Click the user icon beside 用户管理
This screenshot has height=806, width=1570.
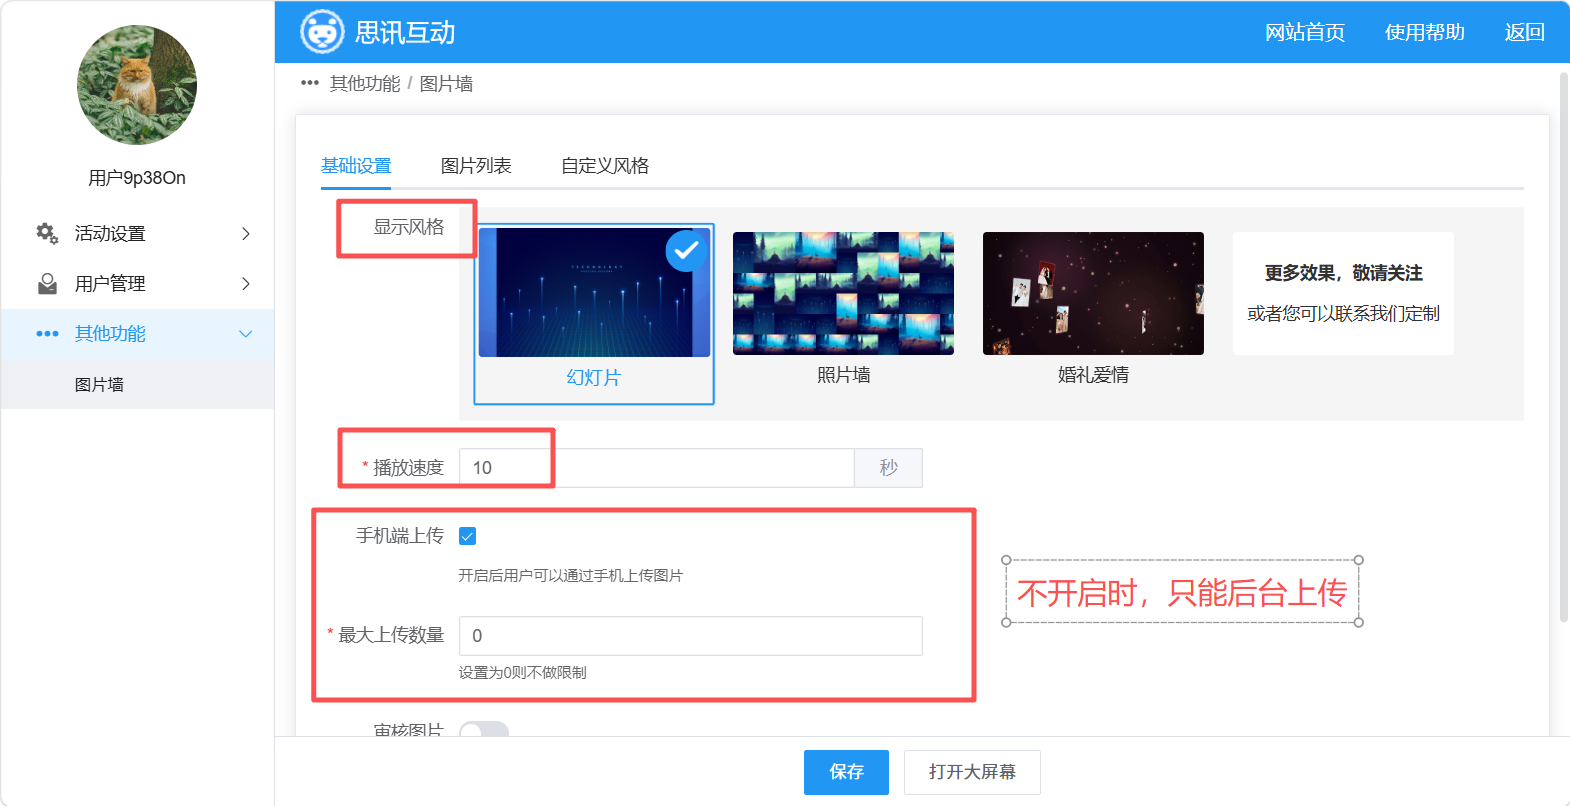coord(47,284)
